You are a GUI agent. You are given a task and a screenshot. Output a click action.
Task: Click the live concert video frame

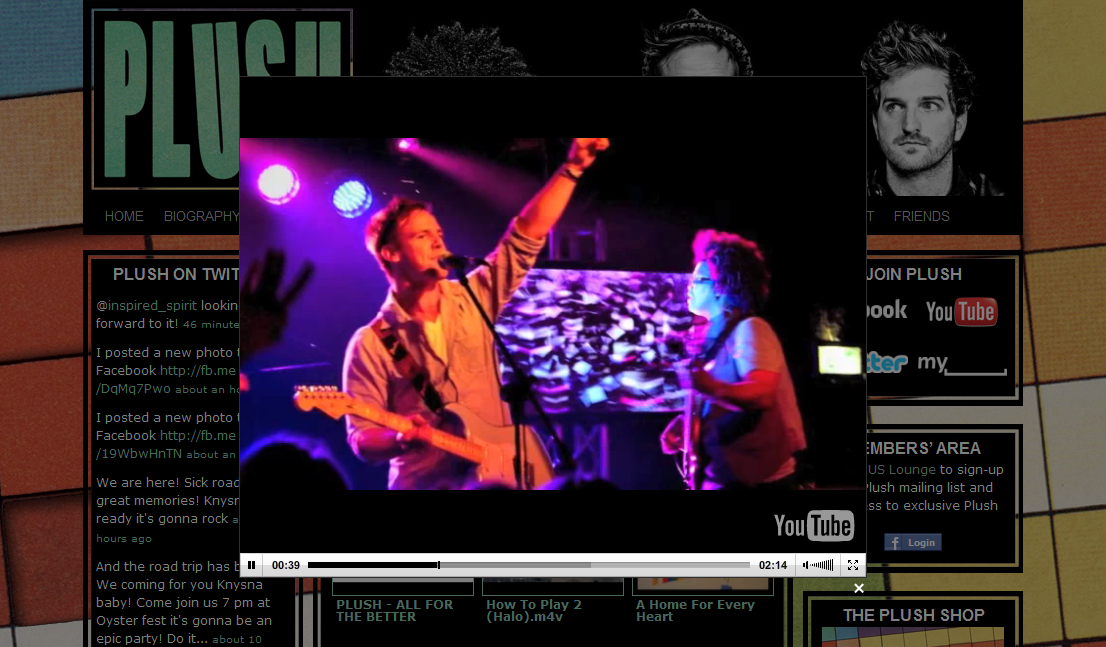pyautogui.click(x=552, y=313)
